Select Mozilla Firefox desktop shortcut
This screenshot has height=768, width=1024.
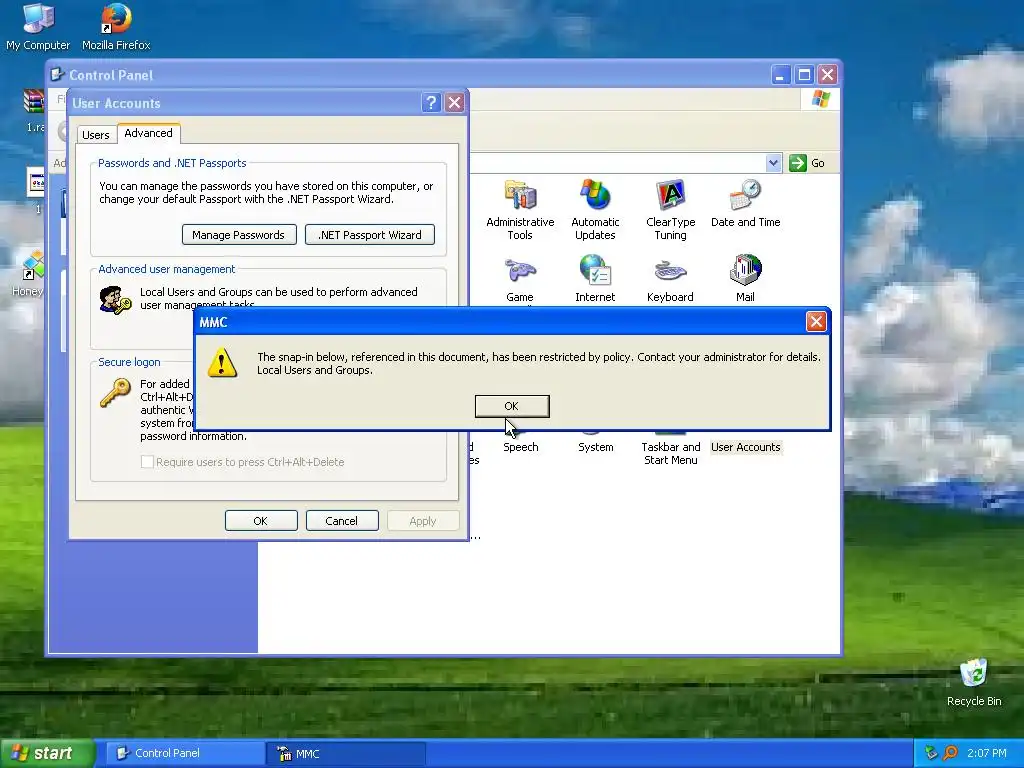(116, 27)
